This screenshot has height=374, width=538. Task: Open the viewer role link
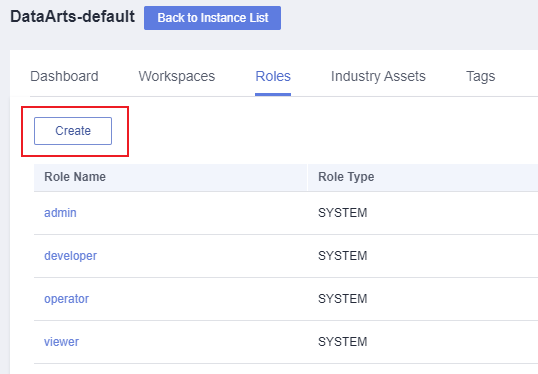point(61,342)
